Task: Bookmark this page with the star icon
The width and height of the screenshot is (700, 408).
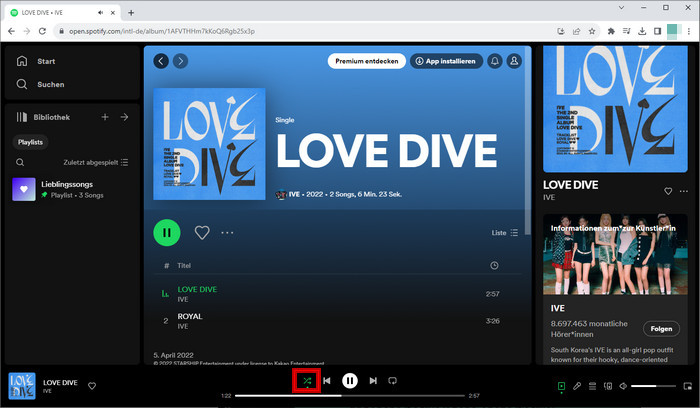Action: [x=592, y=31]
